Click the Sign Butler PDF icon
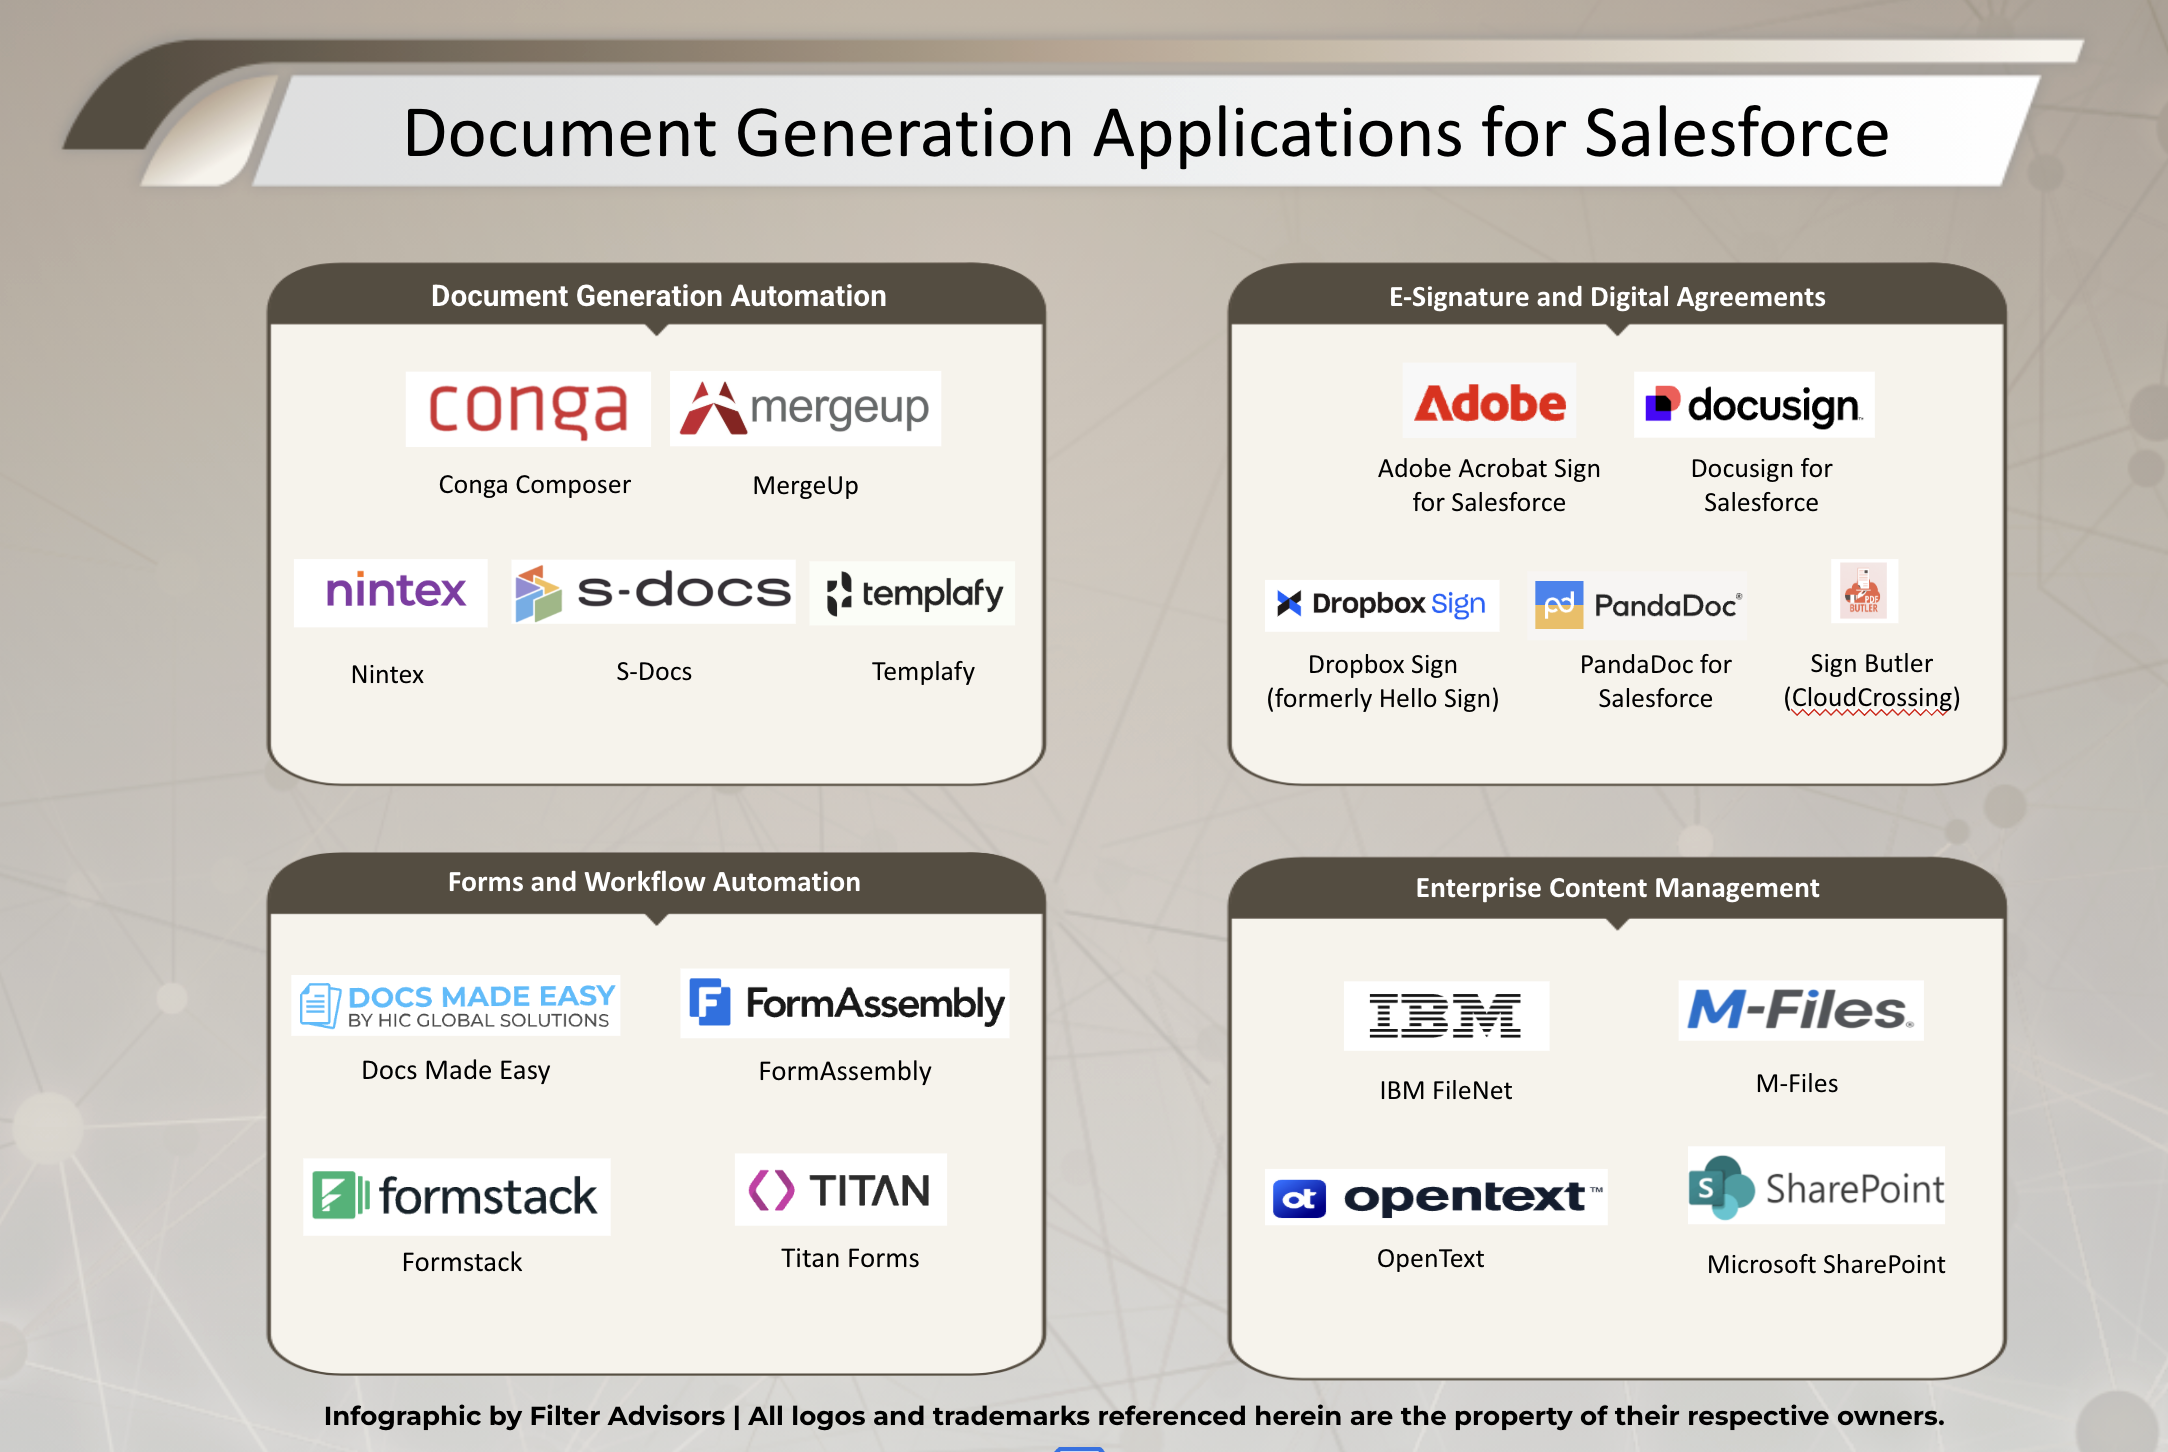The image size is (2168, 1452). (1864, 591)
